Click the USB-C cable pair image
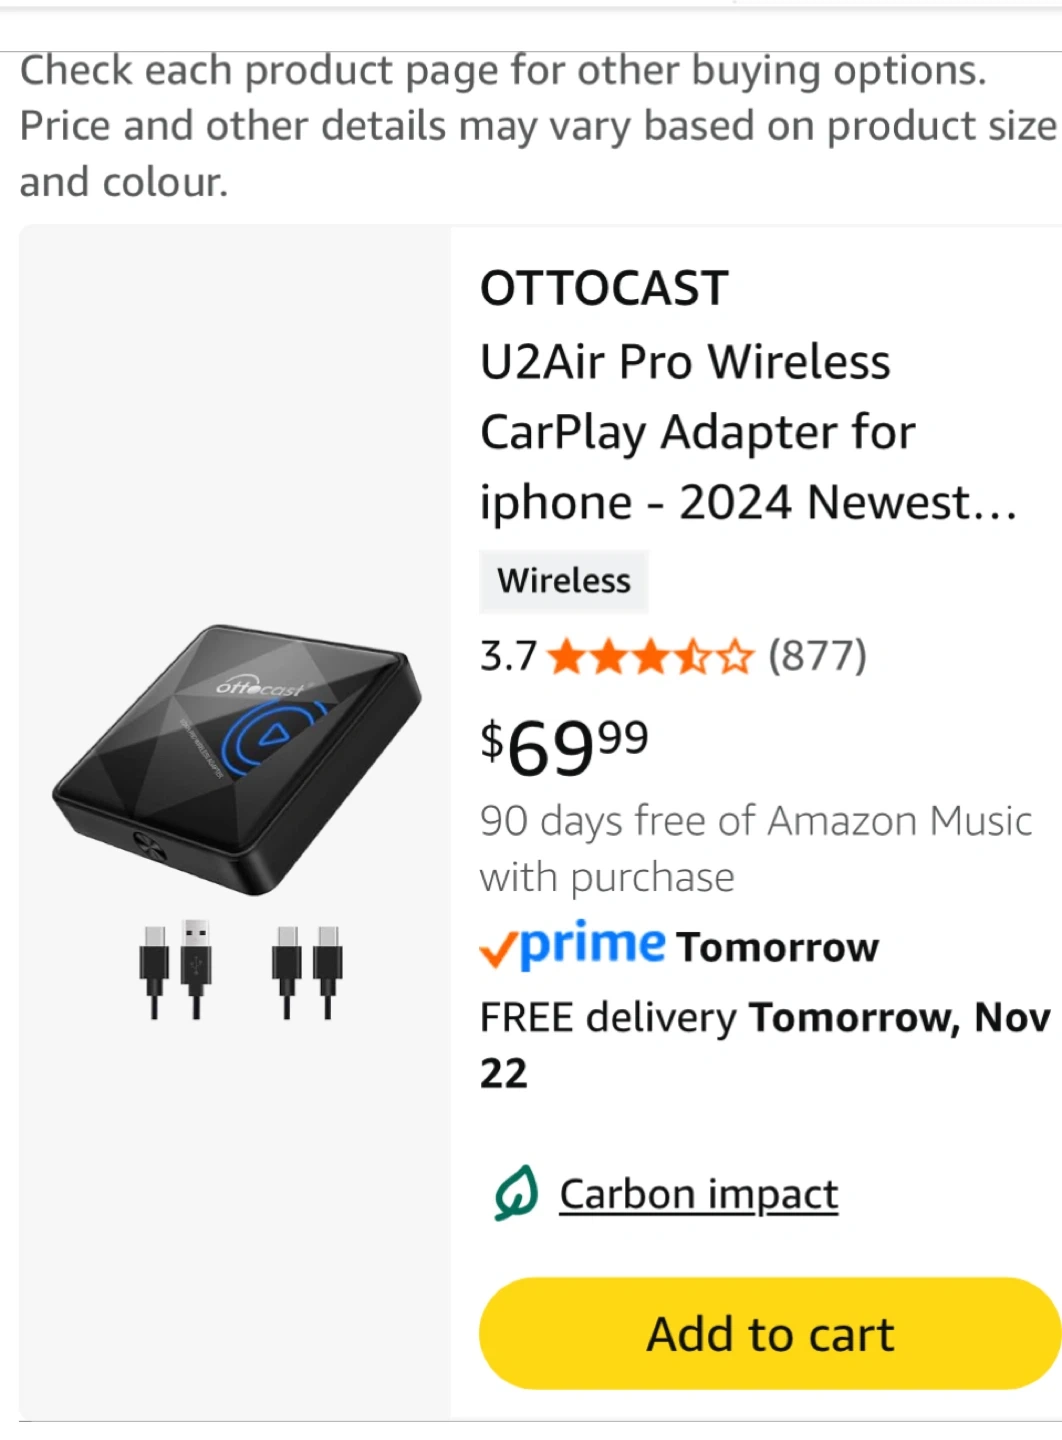Screen dimensions: 1062x1440 [307, 972]
